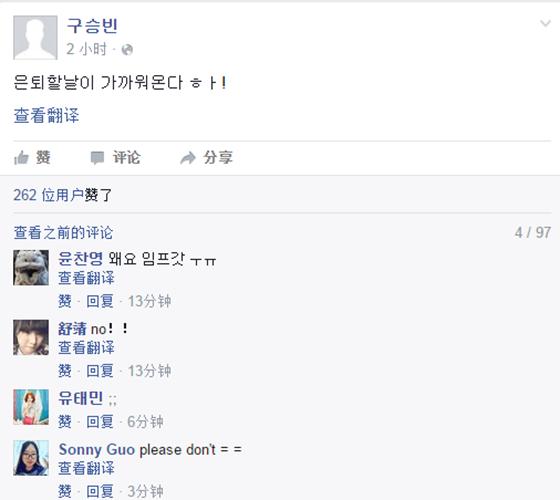The height and width of the screenshot is (500, 560).
Task: Open Sonny Guo commenter avatar
Action: pos(31,458)
